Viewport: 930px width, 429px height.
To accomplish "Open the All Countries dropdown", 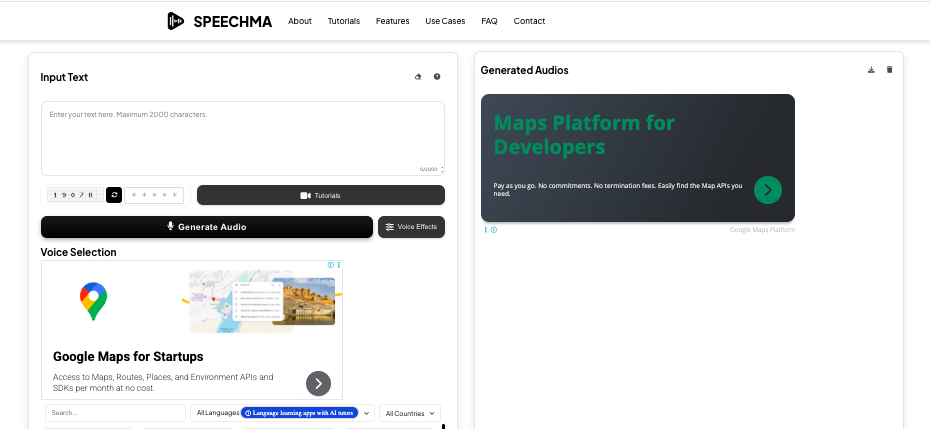I will coord(410,413).
